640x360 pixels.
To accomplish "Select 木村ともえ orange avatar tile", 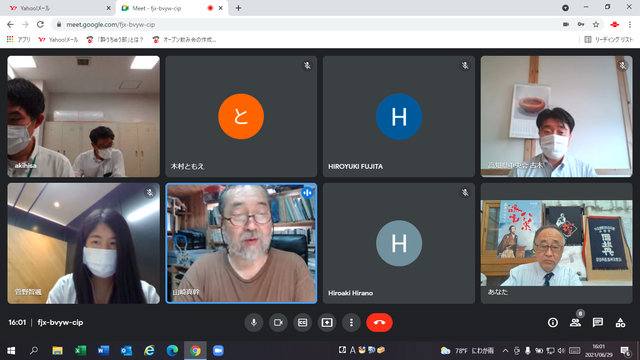I will click(241, 116).
